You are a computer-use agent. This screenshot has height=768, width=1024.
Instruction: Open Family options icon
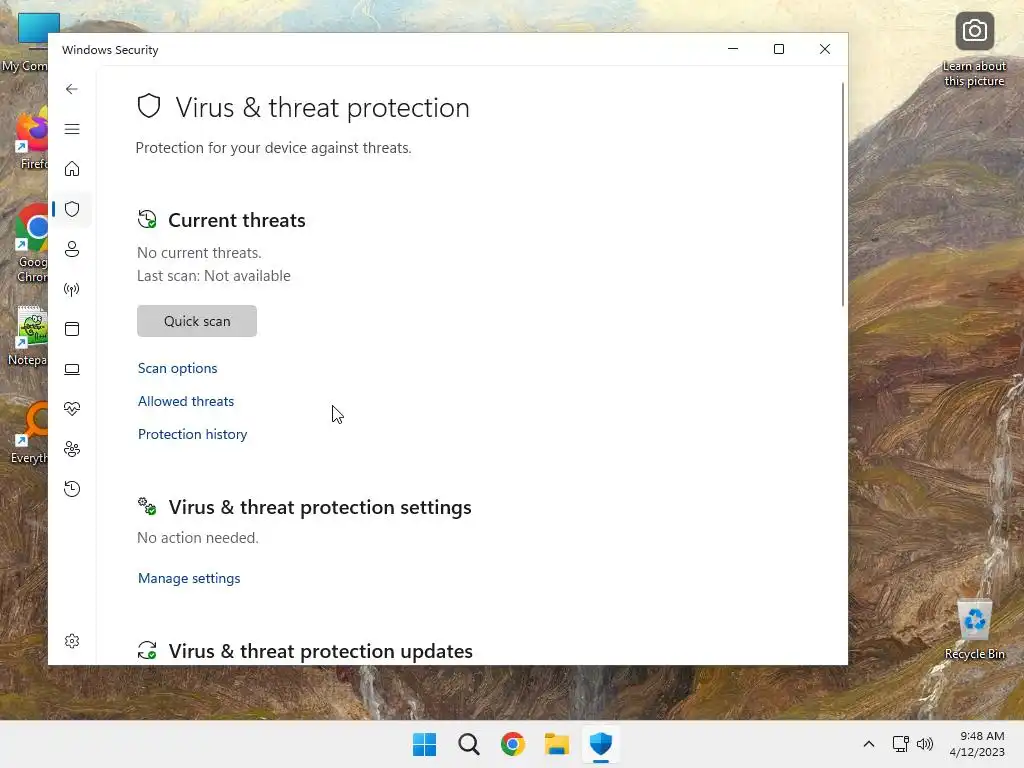point(72,449)
